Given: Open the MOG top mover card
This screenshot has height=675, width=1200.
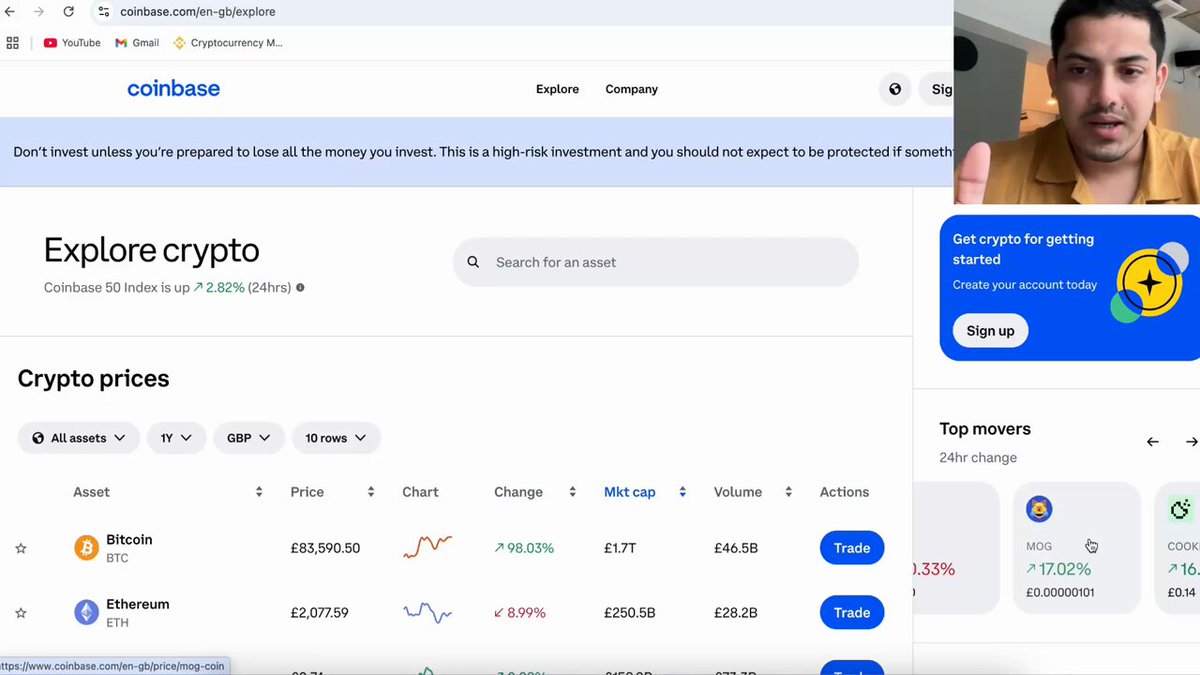Looking at the screenshot, I should coord(1077,548).
